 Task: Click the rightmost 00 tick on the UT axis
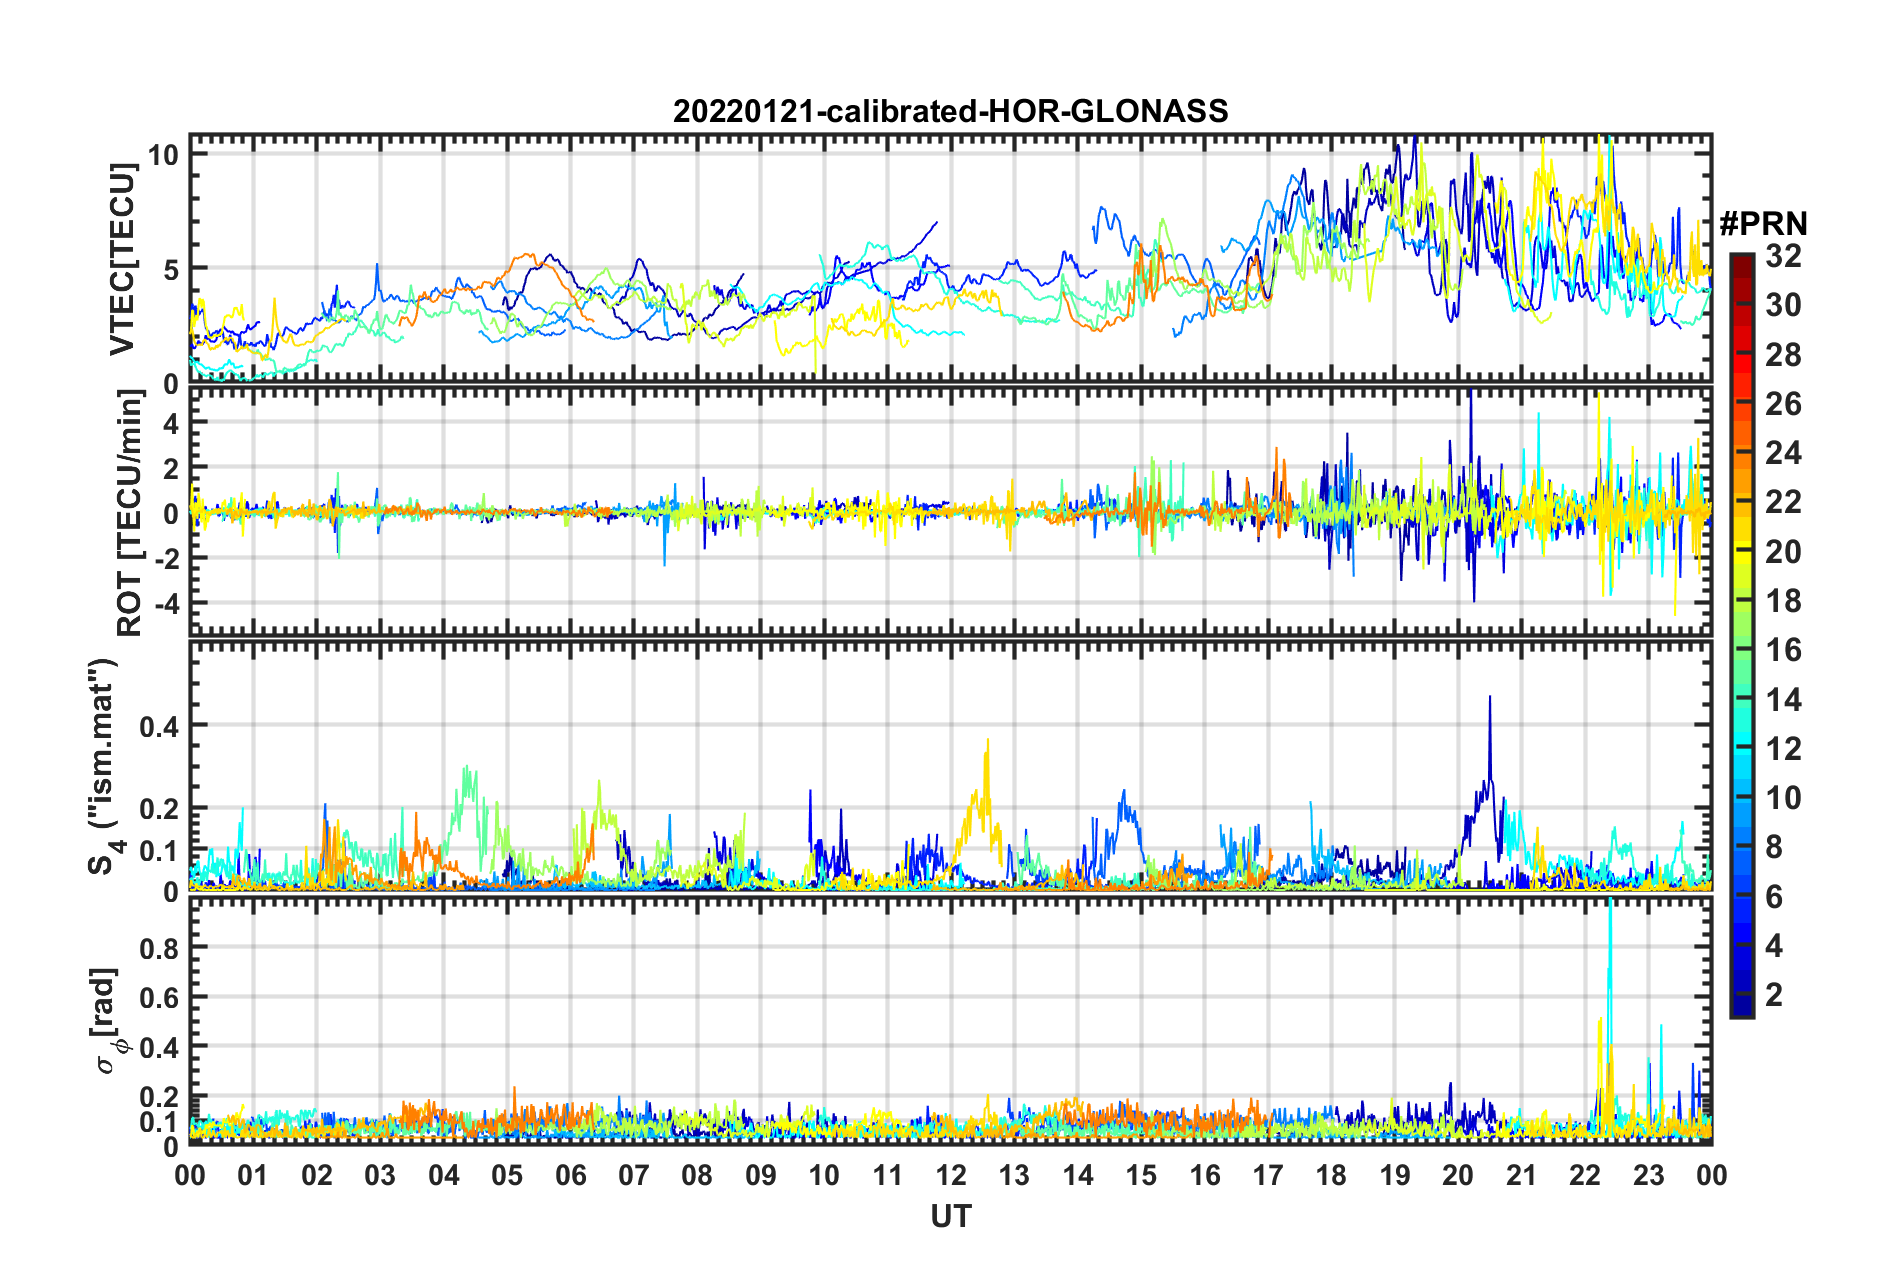coord(1712,1174)
